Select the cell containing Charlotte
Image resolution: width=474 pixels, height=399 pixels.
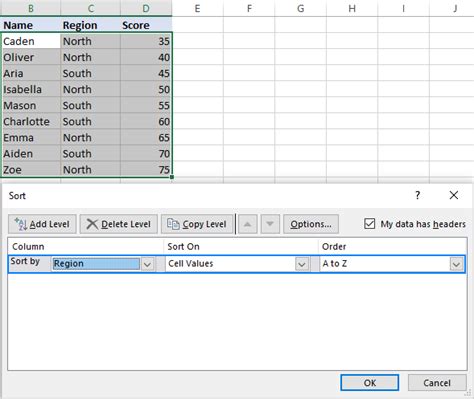coord(31,121)
